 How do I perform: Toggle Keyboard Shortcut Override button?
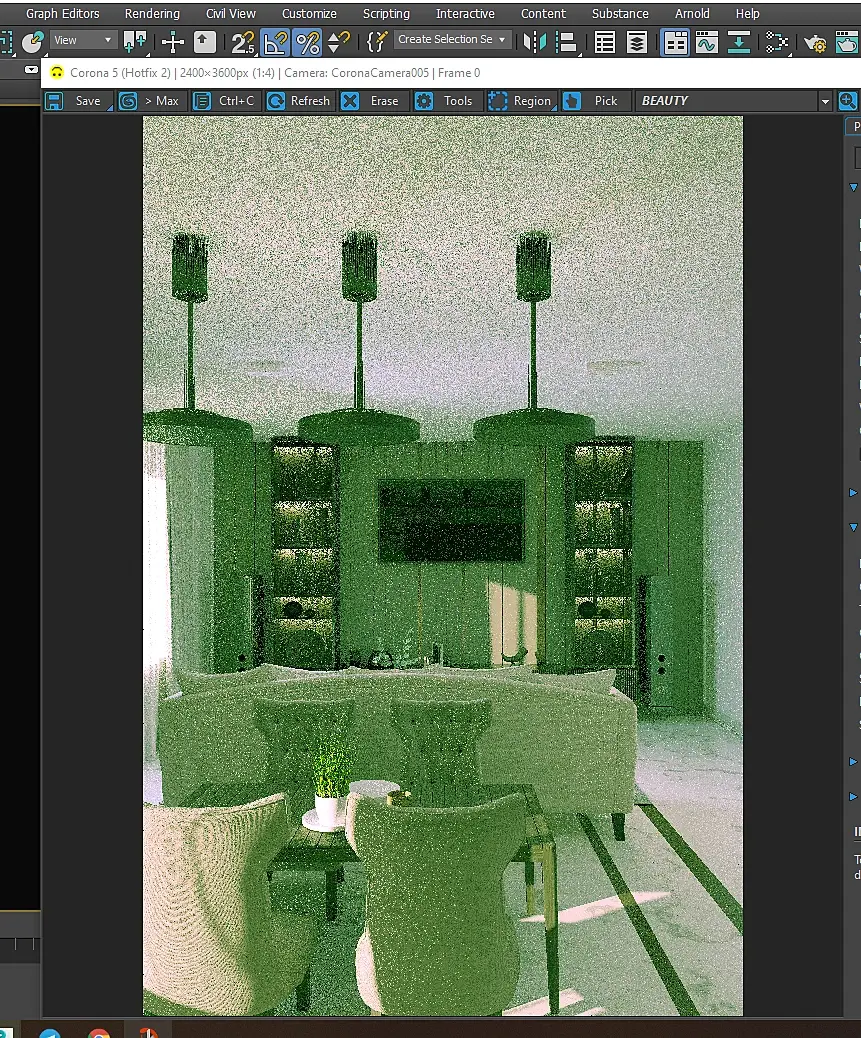pos(204,42)
